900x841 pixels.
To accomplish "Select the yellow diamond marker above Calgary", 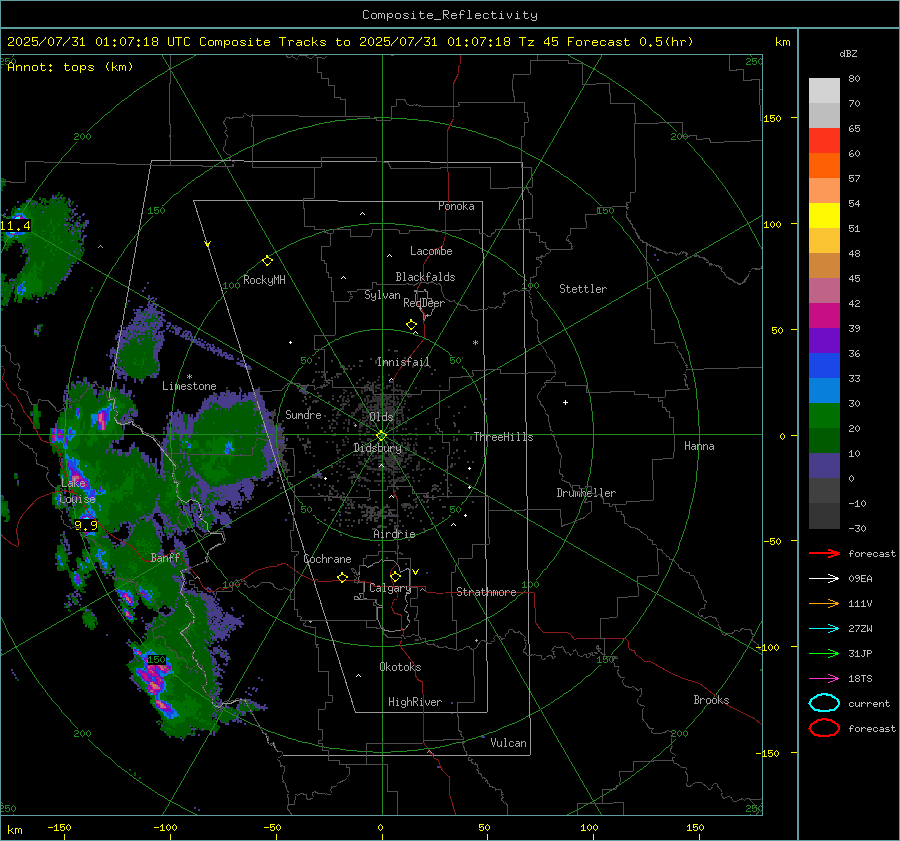I will point(395,576).
